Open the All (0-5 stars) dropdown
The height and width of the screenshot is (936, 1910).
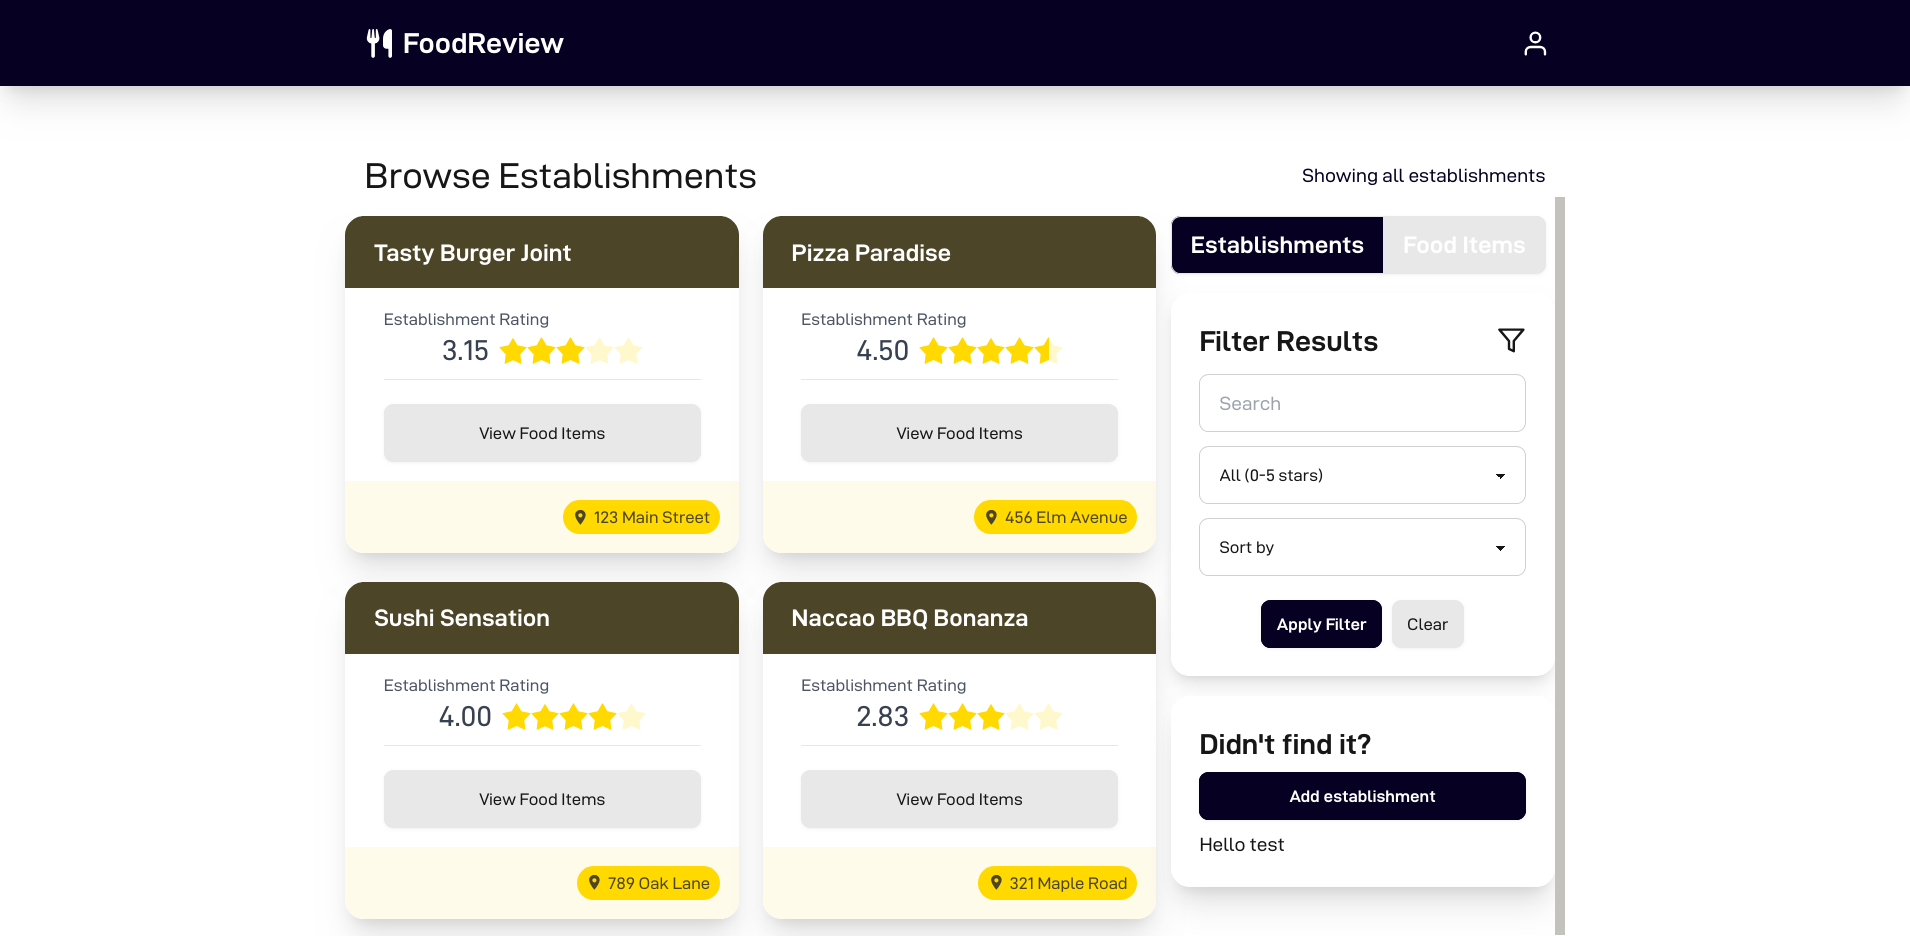pos(1361,475)
